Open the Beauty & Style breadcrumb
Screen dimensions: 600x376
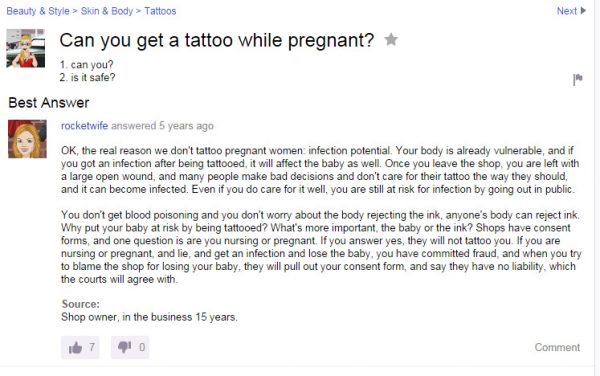[38, 11]
